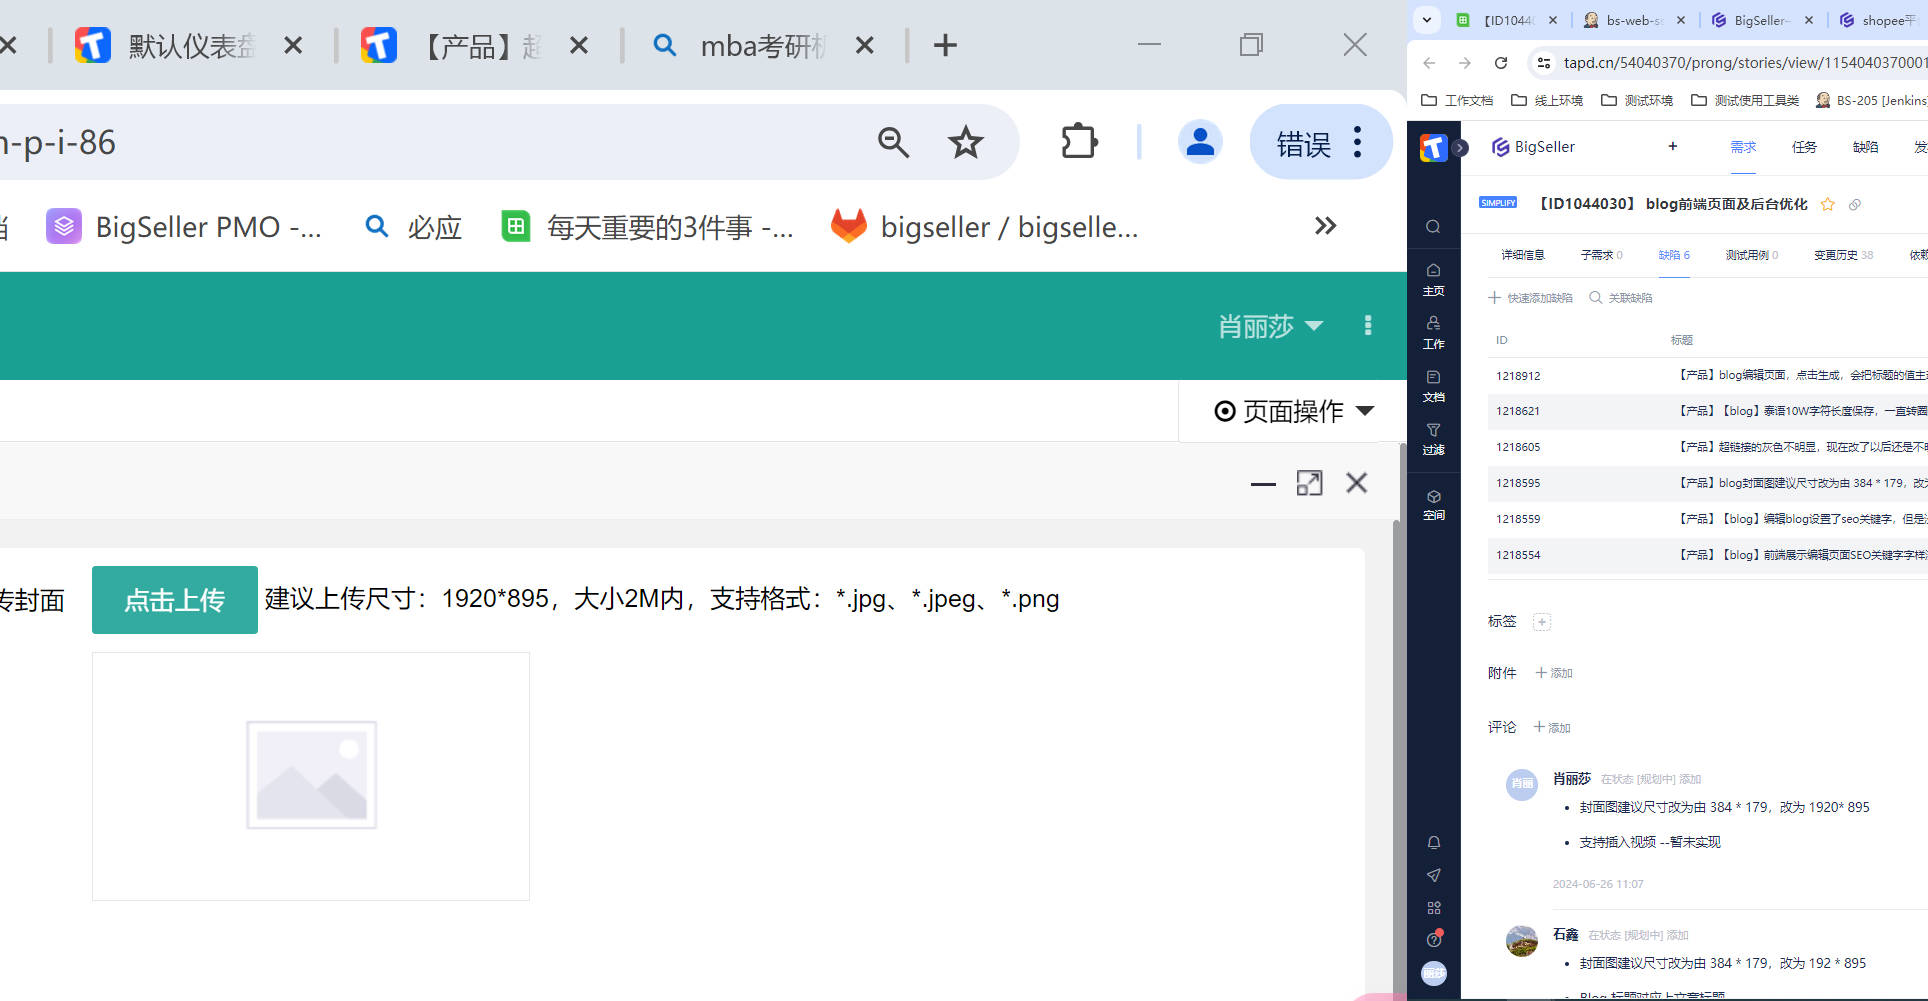
Task: Open the Chrome profile avatar icon
Action: pos(1199,142)
